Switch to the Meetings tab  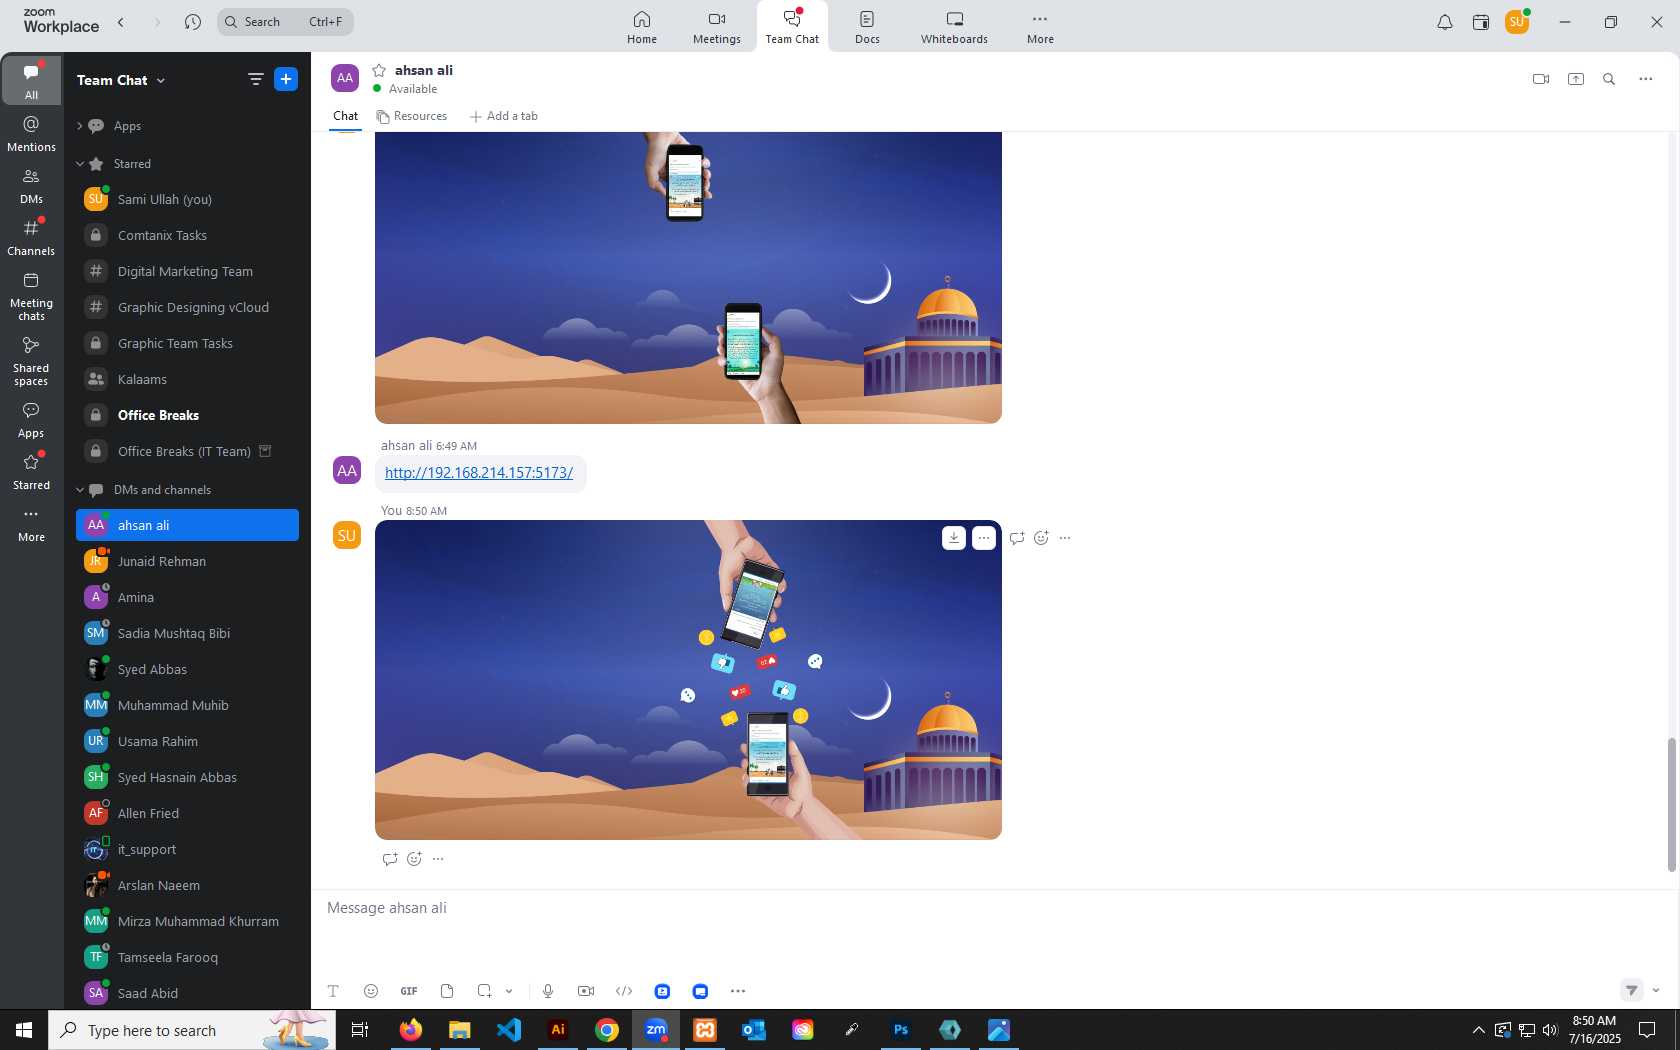click(x=717, y=27)
